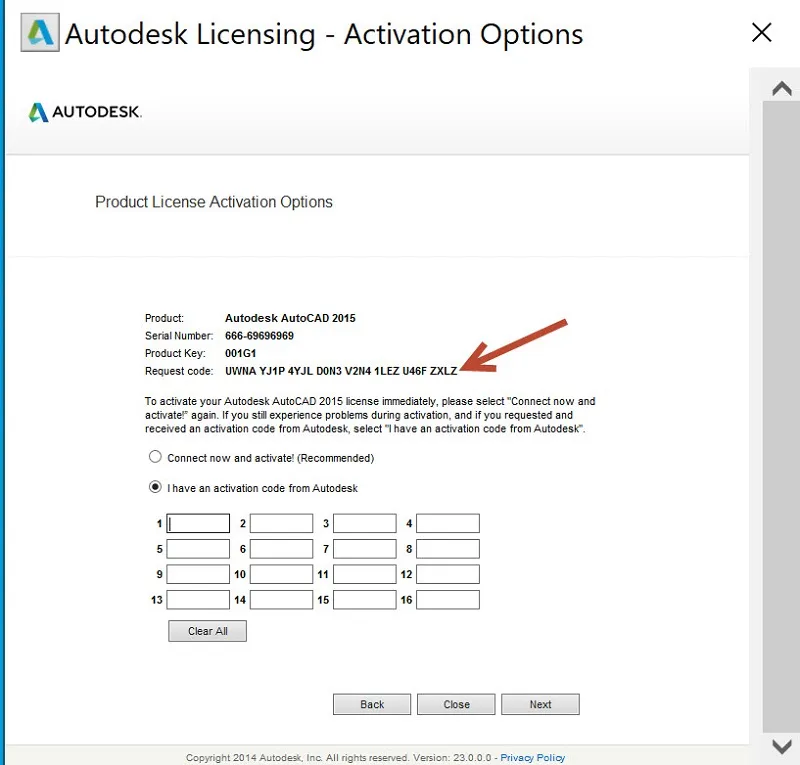
Task: Click activation code field 16
Action: (447, 599)
